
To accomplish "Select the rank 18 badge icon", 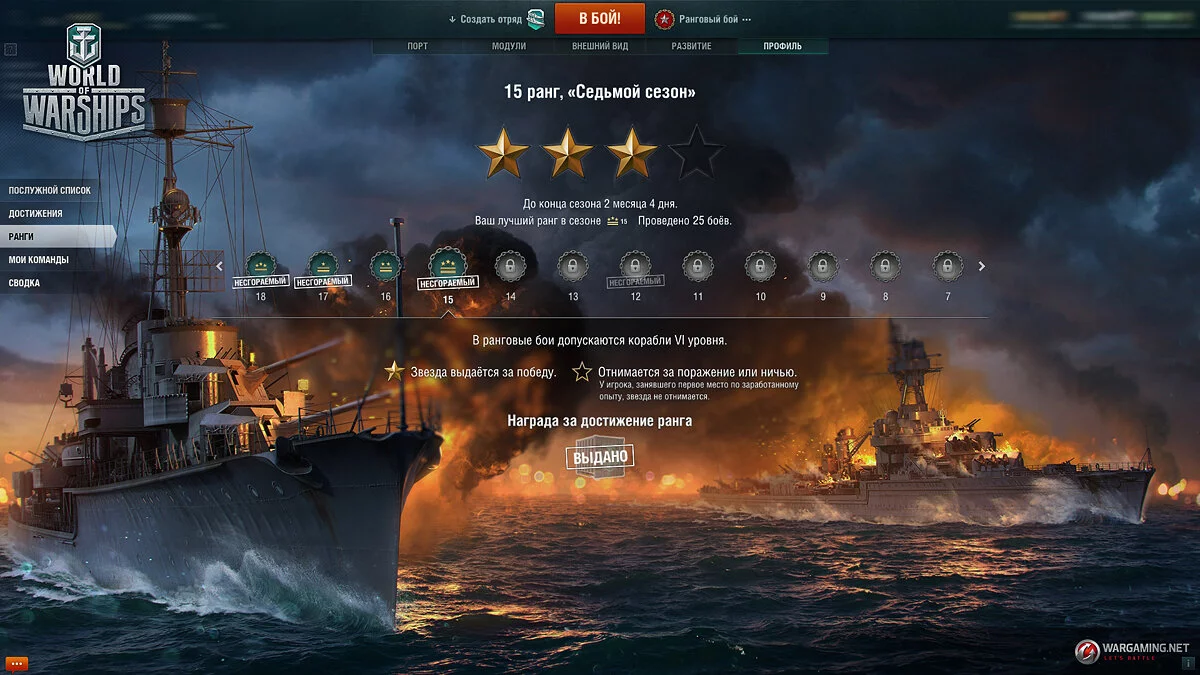I will tap(261, 265).
